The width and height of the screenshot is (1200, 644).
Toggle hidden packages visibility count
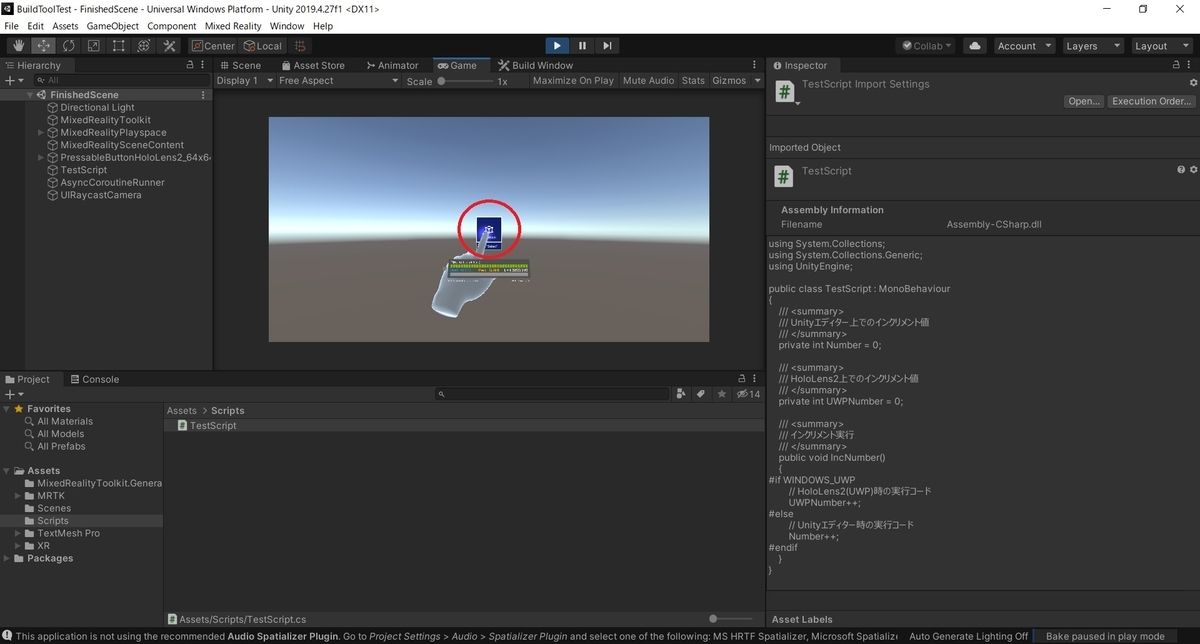pos(748,394)
